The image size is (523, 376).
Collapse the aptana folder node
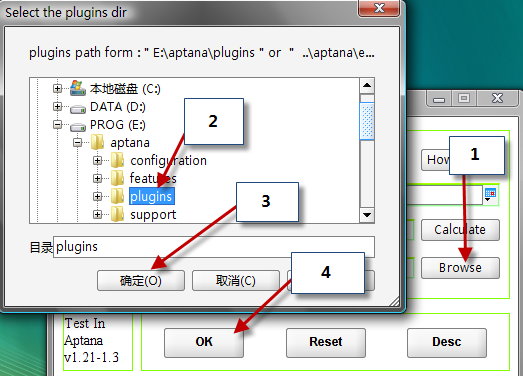pos(77,142)
